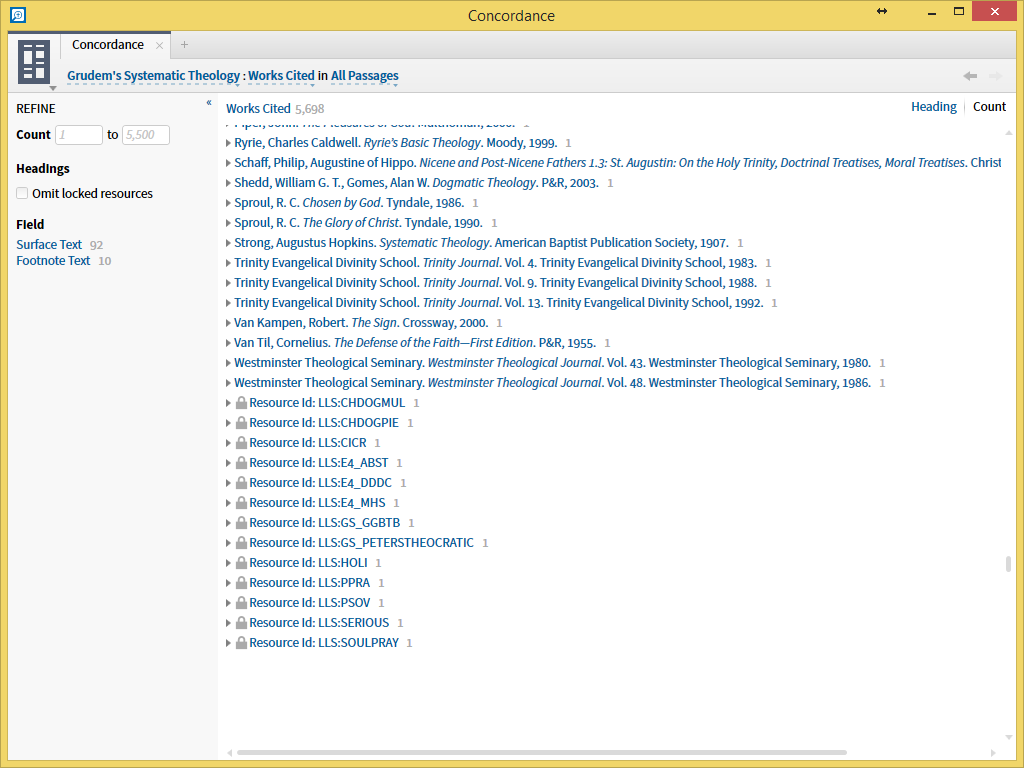This screenshot has height=768, width=1024.
Task: Expand the Sproul Chosen by God entry
Action: pos(228,203)
